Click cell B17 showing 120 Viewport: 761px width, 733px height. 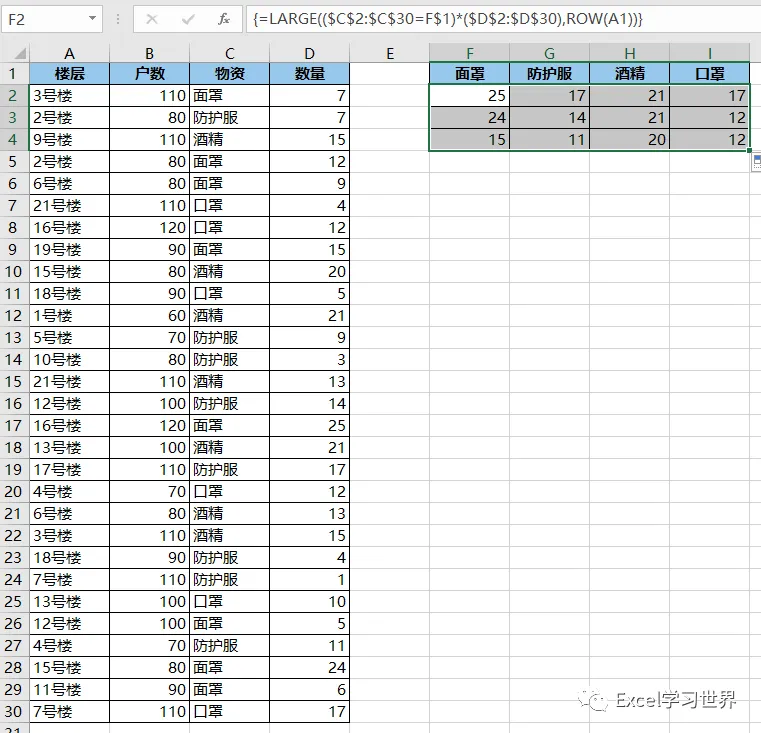pyautogui.click(x=149, y=426)
